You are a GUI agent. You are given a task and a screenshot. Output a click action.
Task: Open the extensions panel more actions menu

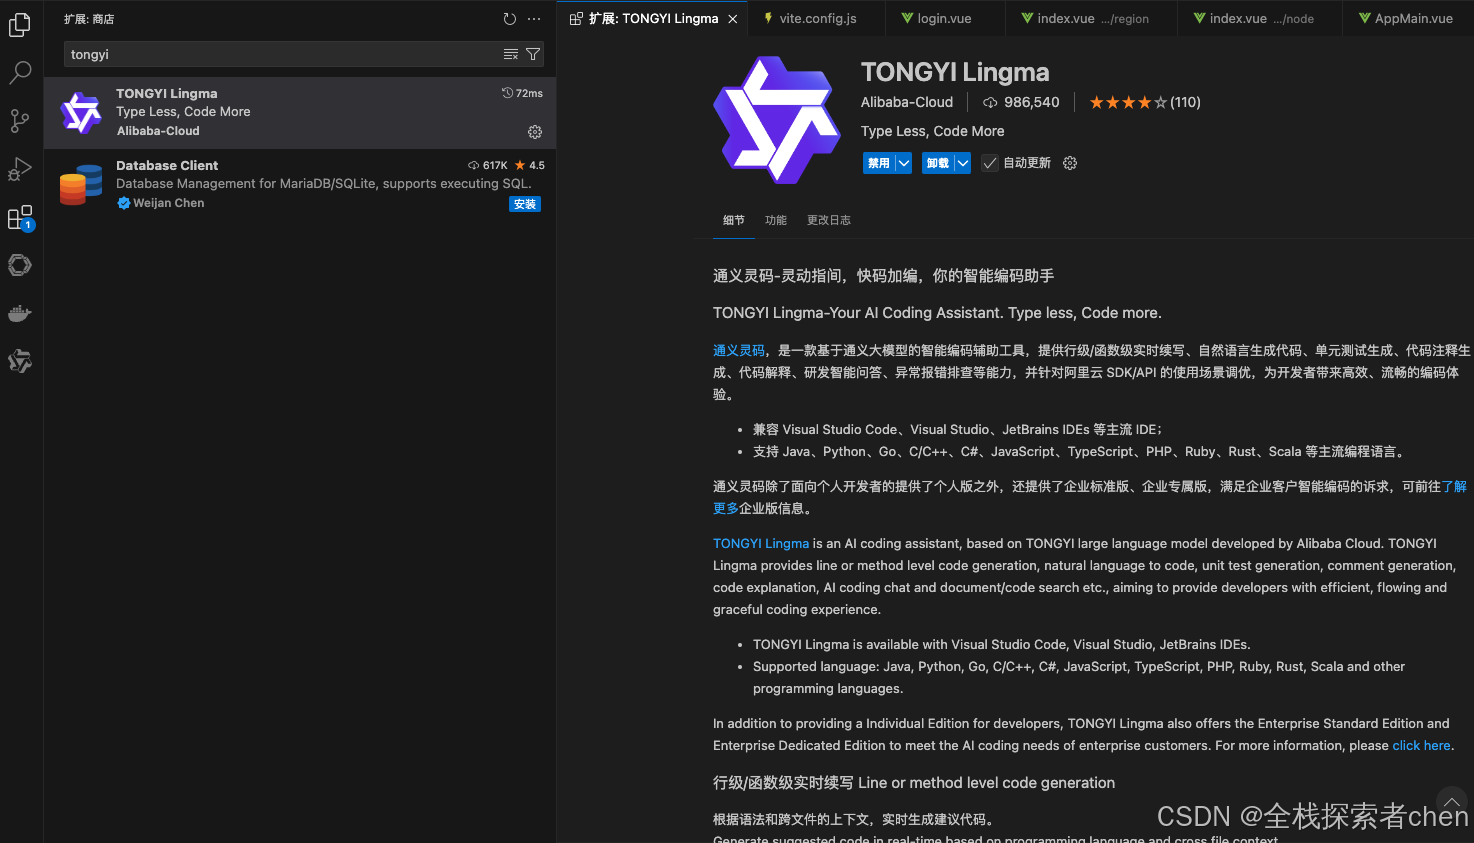pyautogui.click(x=534, y=19)
